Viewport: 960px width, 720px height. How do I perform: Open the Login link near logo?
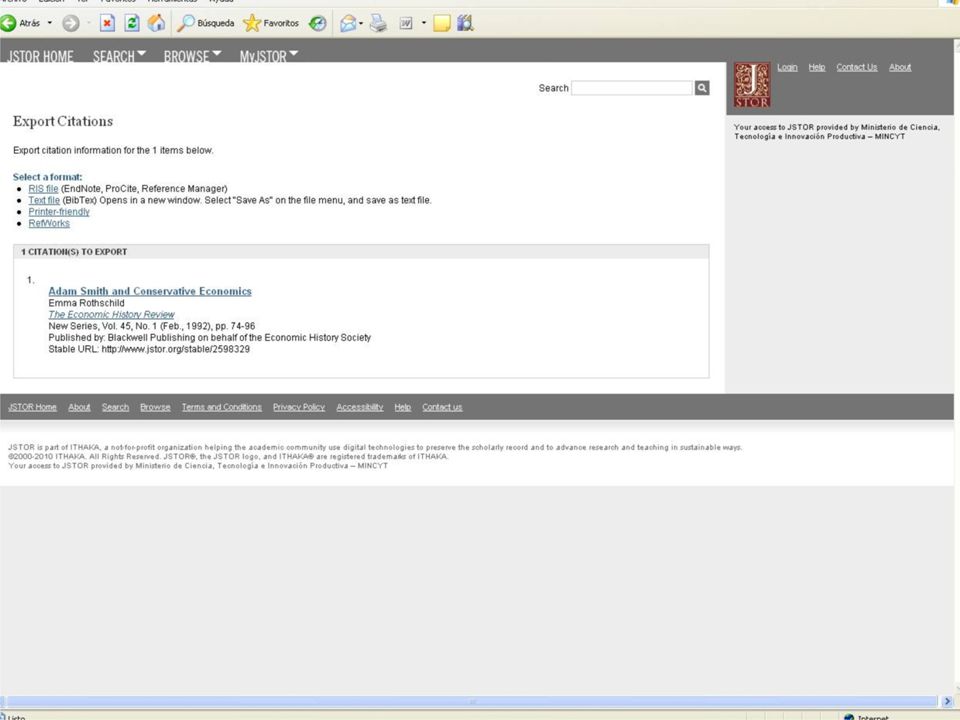pyautogui.click(x=787, y=67)
